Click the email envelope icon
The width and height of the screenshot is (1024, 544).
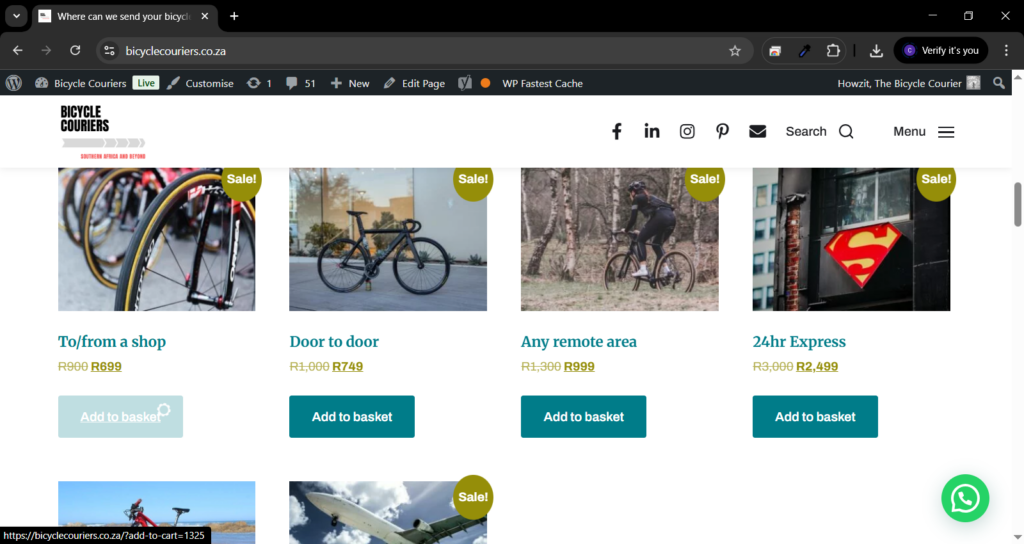[x=758, y=131]
